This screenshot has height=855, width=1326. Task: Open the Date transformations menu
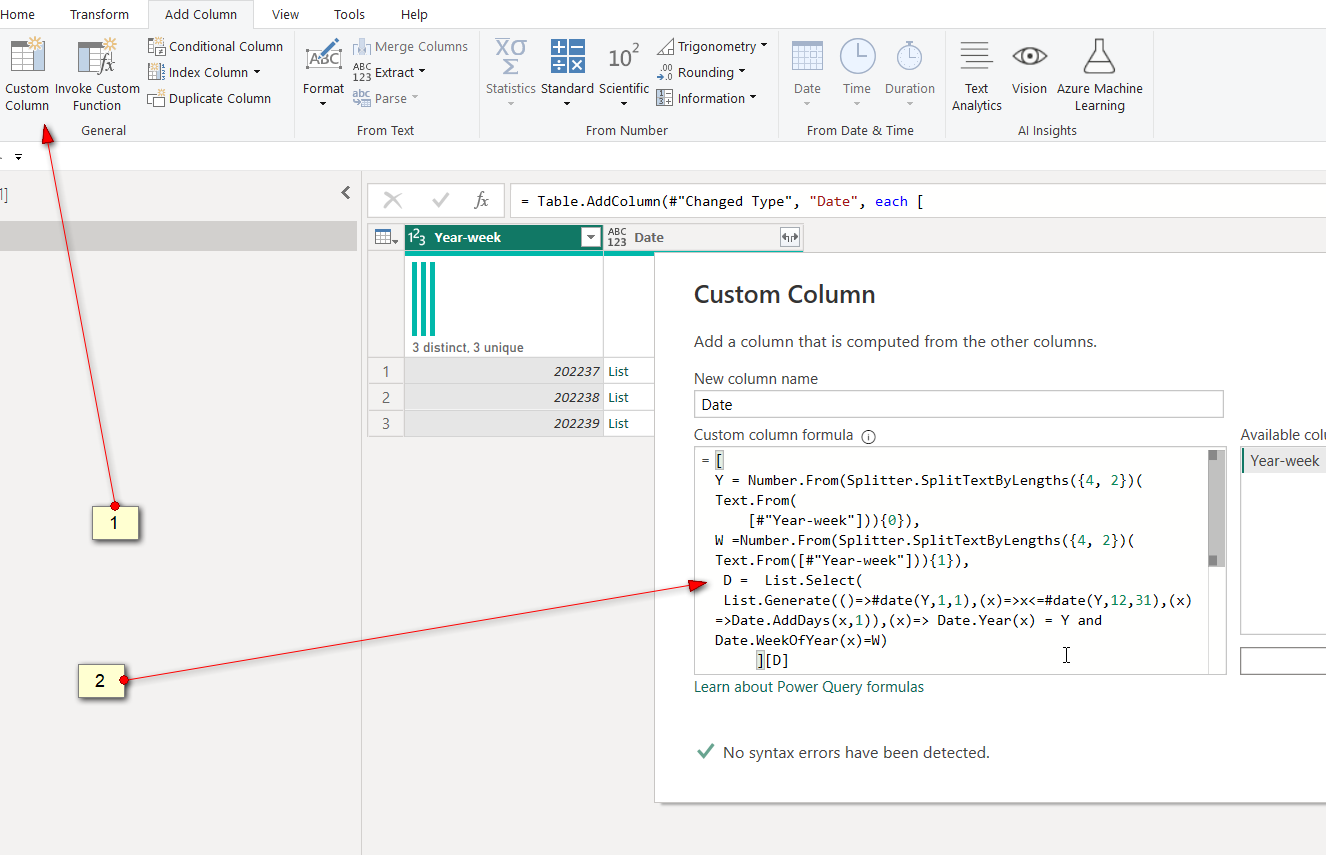(807, 72)
